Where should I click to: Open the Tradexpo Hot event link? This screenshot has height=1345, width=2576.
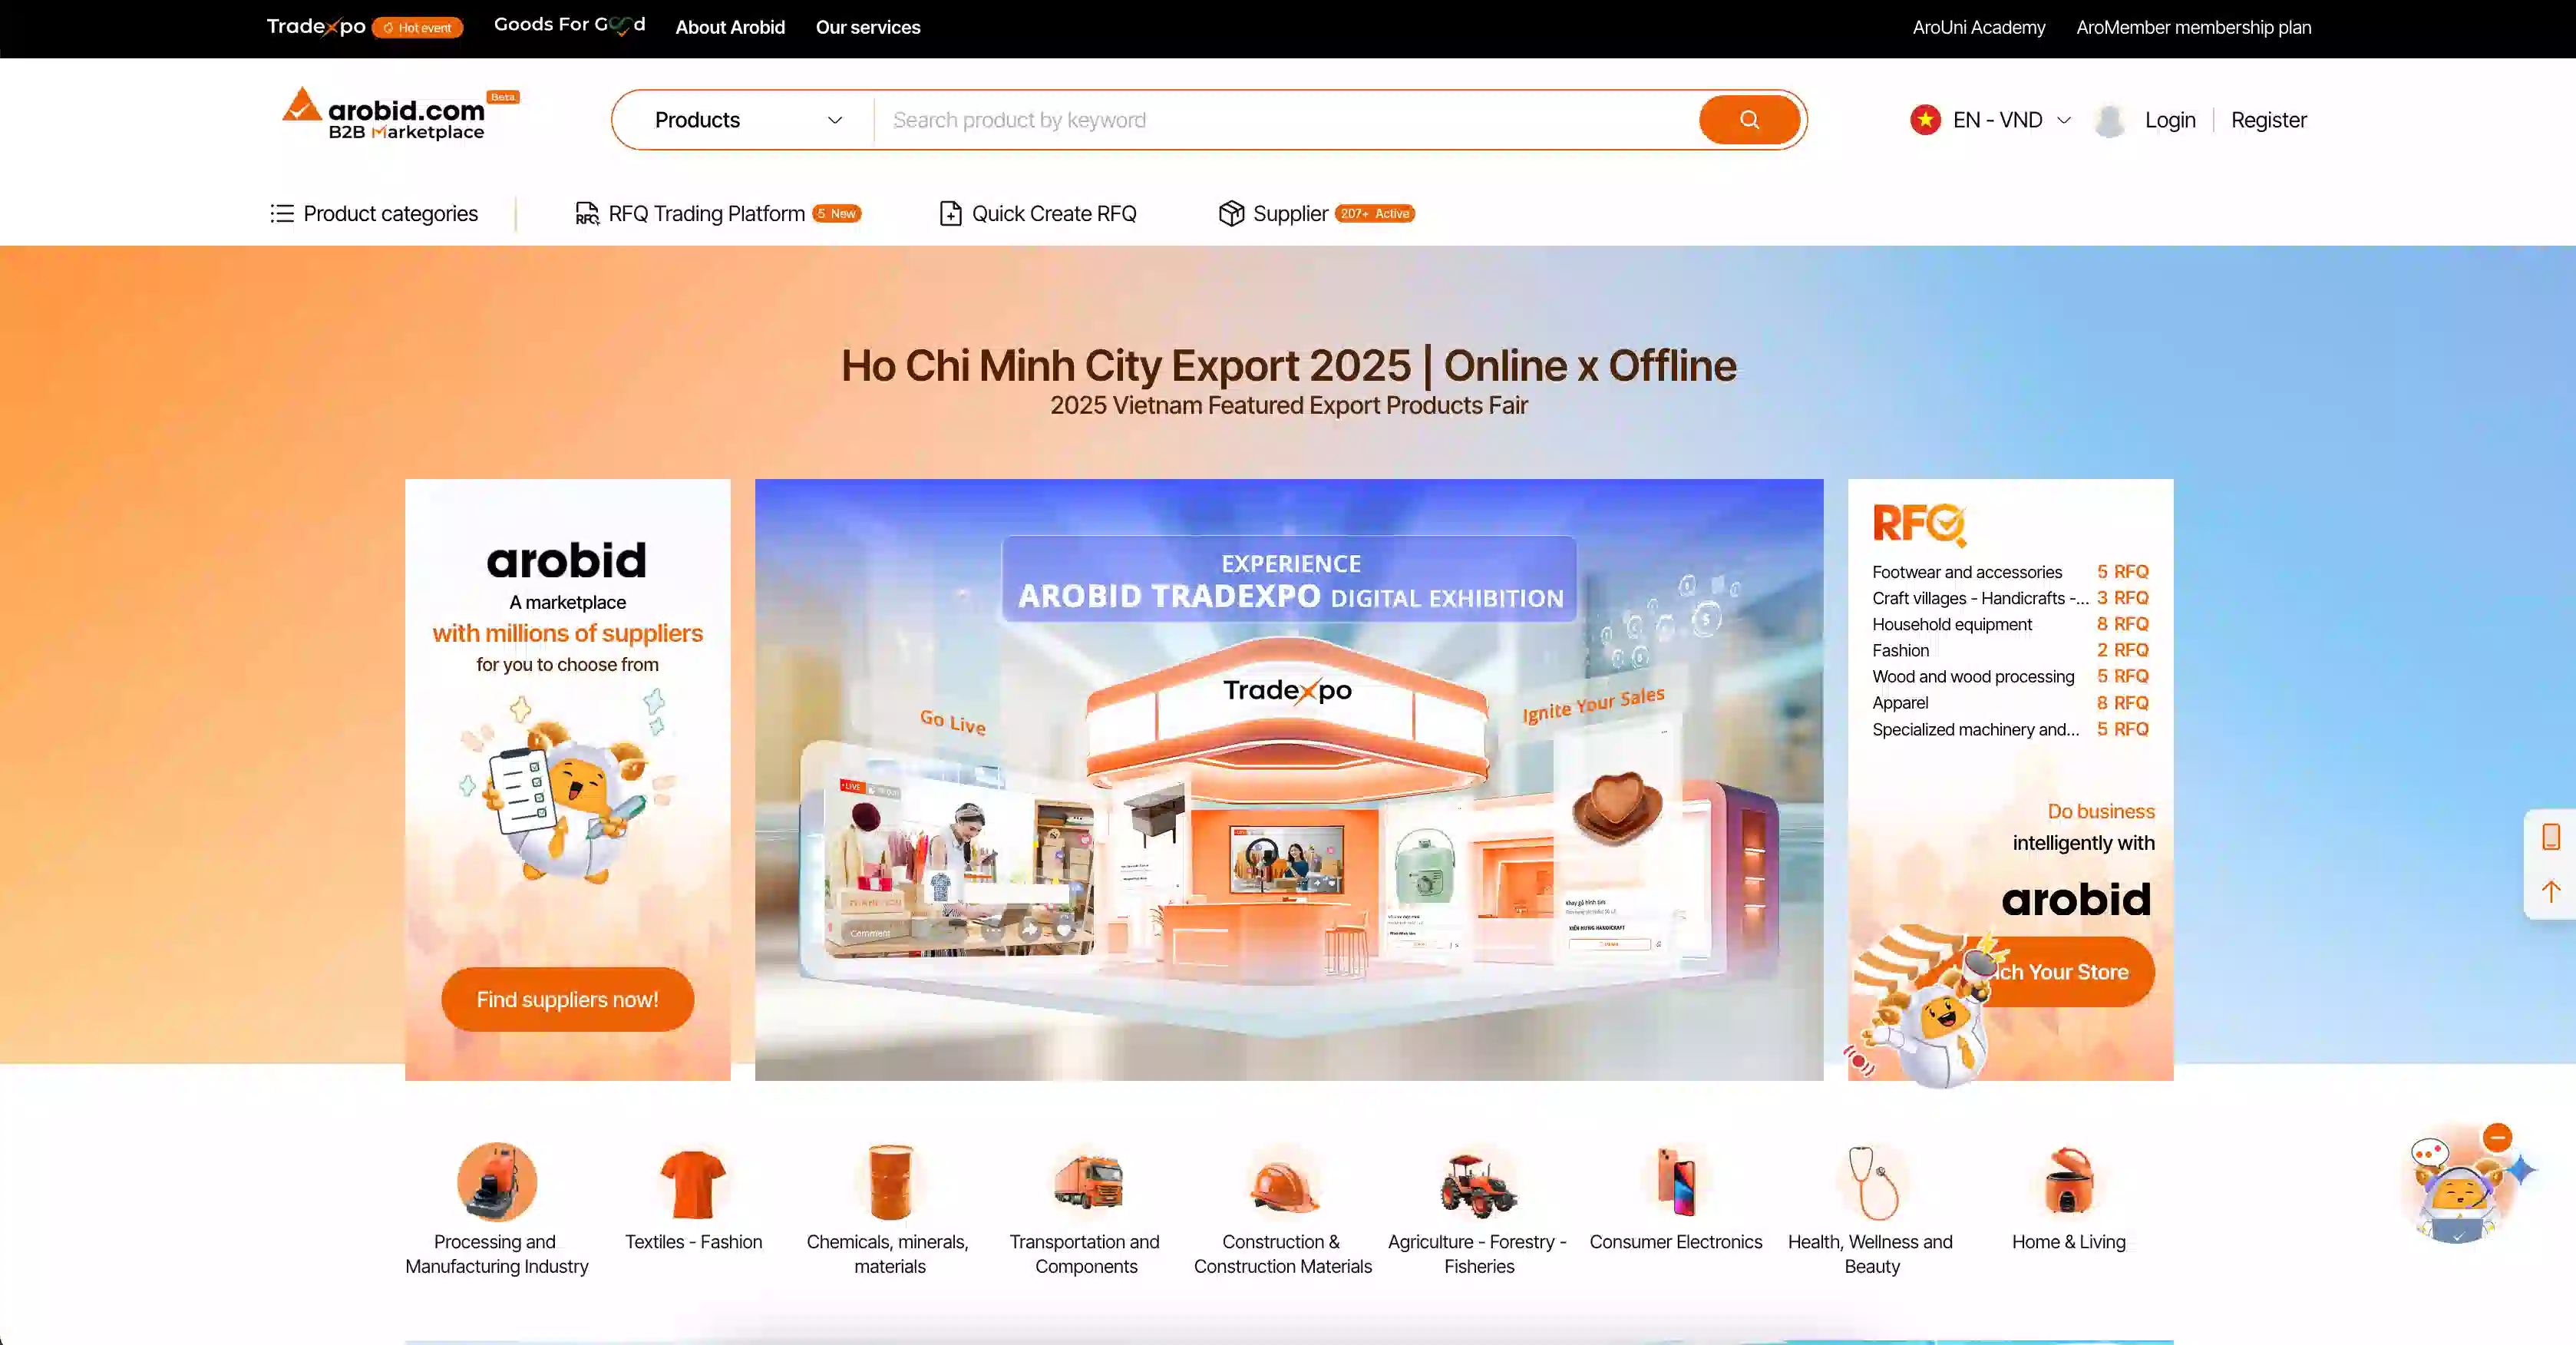(x=364, y=27)
